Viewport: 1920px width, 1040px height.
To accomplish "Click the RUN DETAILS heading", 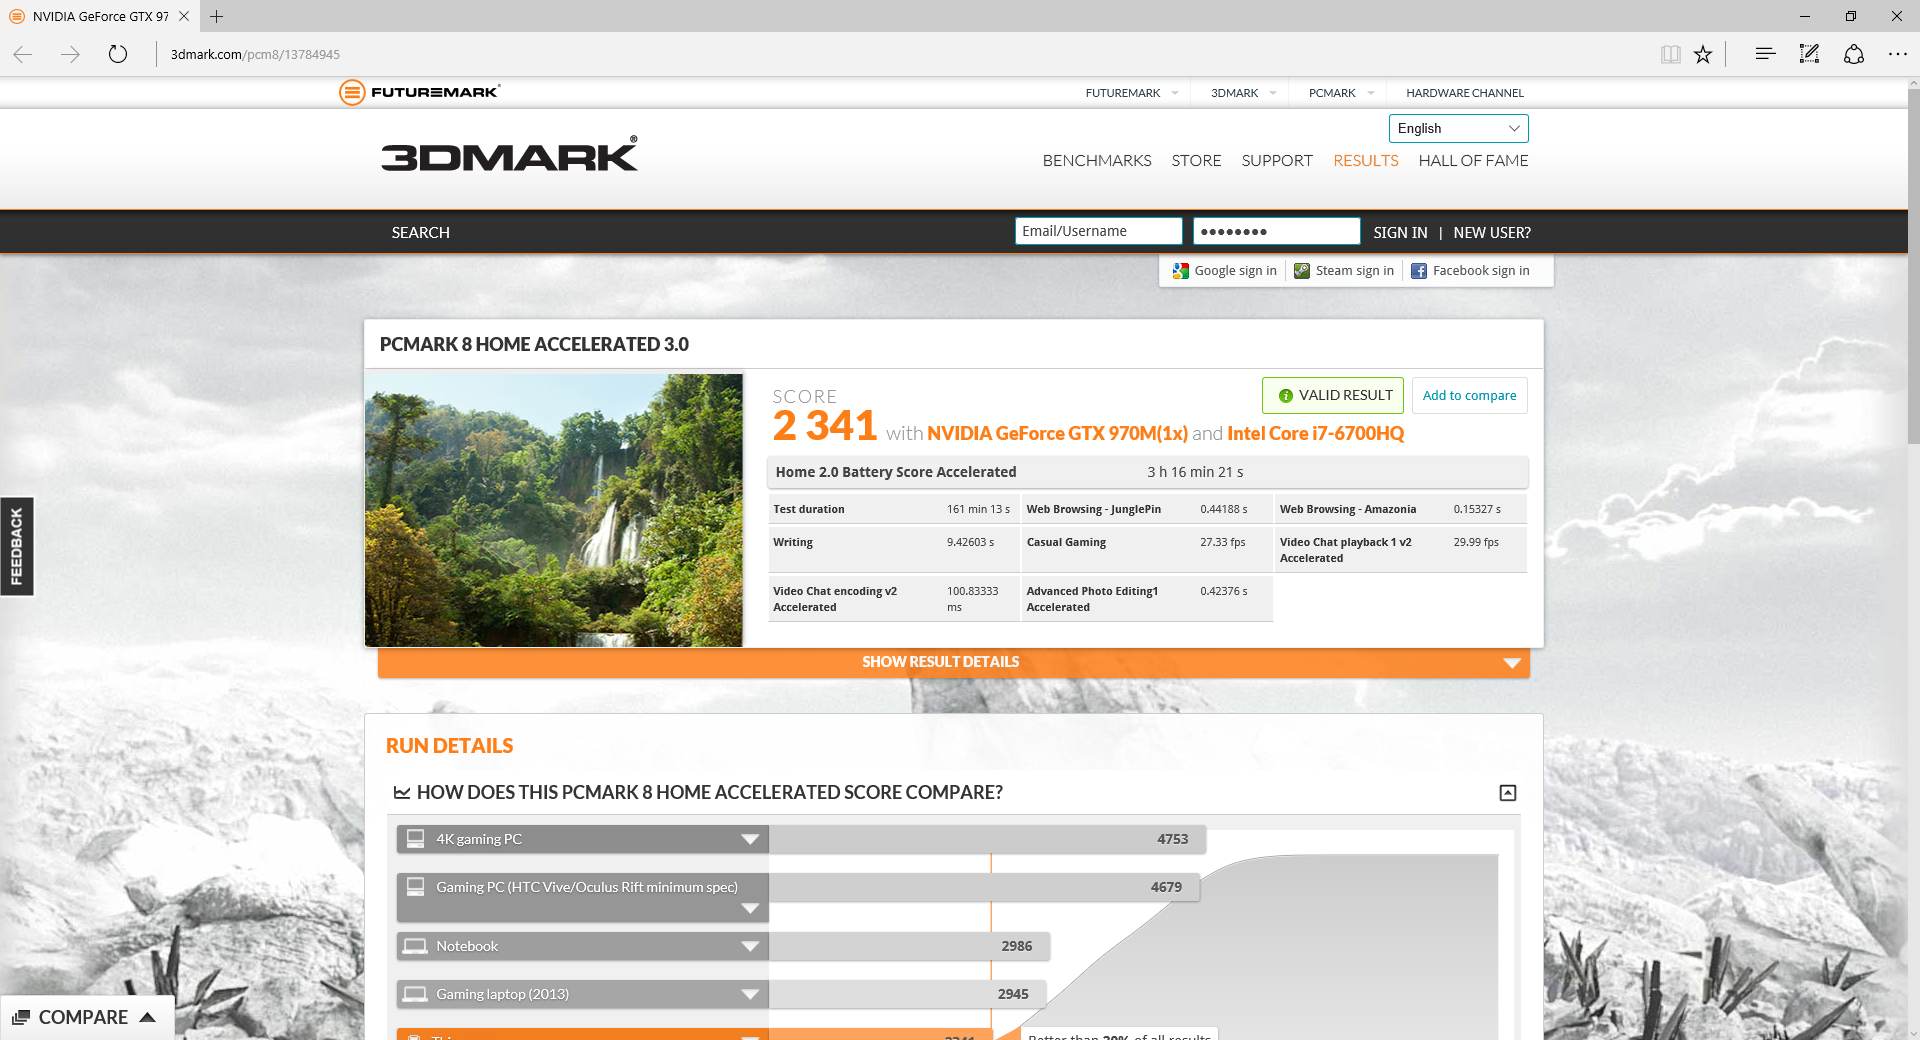I will coord(449,746).
